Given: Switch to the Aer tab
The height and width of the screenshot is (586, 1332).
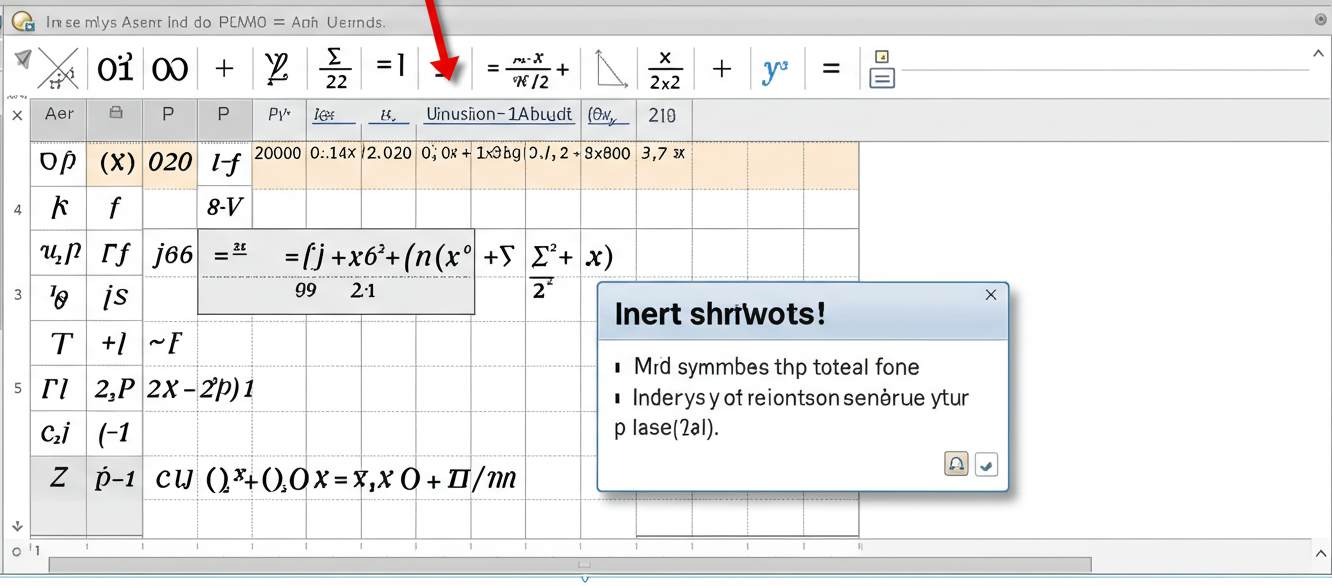Looking at the screenshot, I should coord(59,114).
